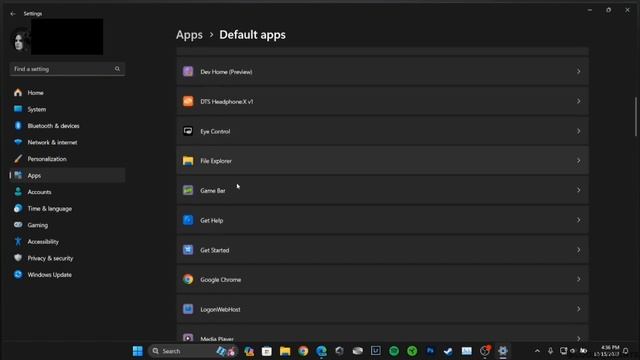Open the Dev Home (Preview) app entry
Viewport: 640px width, 360px height.
click(382, 71)
